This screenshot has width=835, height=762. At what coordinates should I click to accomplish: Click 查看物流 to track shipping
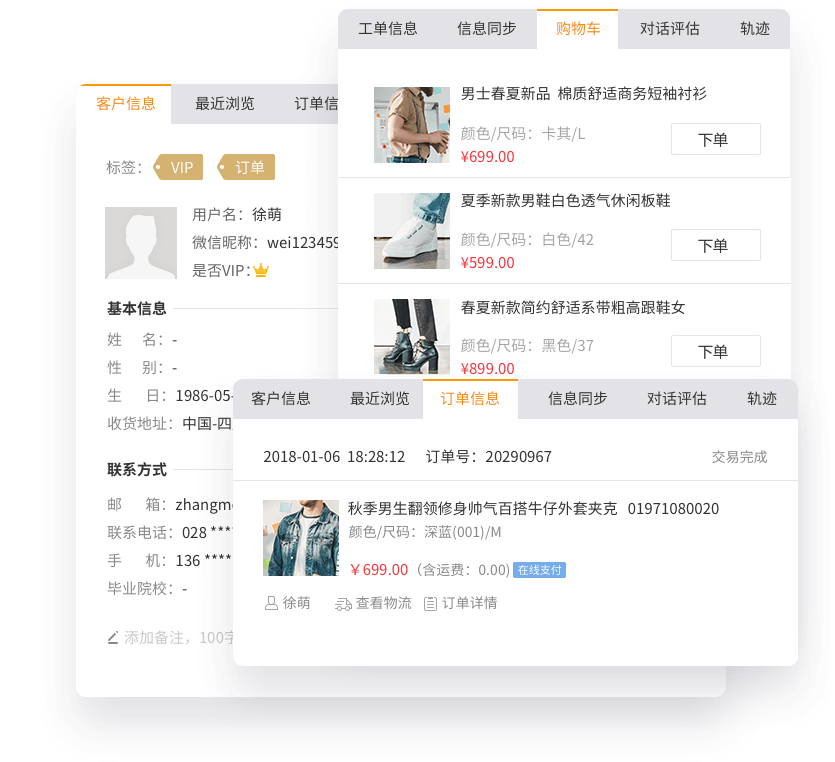381,603
